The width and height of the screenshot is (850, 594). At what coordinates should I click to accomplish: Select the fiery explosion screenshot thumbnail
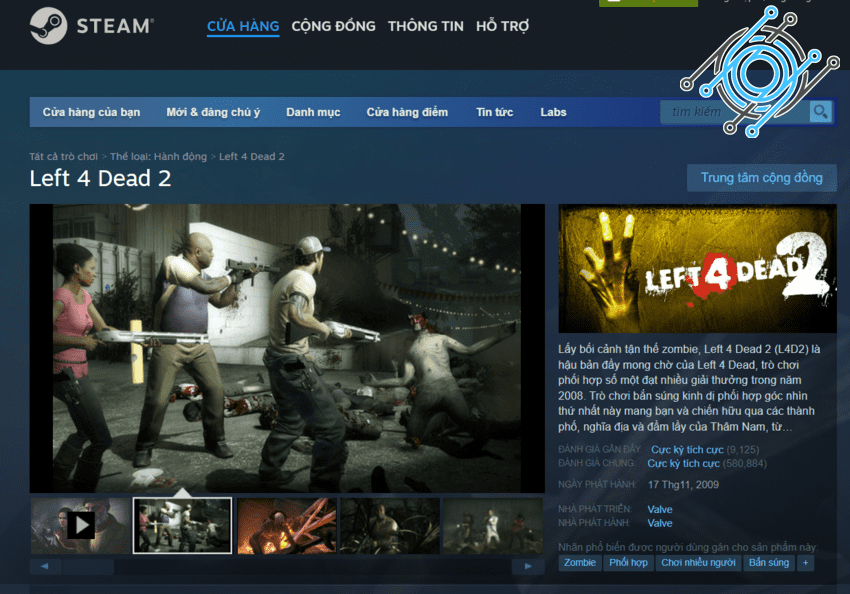pos(287,526)
